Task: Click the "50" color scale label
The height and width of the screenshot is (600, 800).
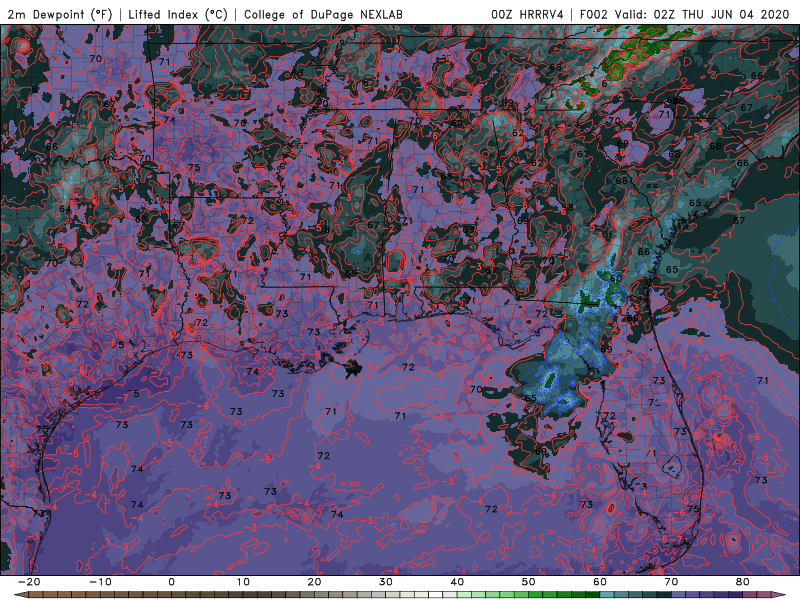Action: [529, 582]
